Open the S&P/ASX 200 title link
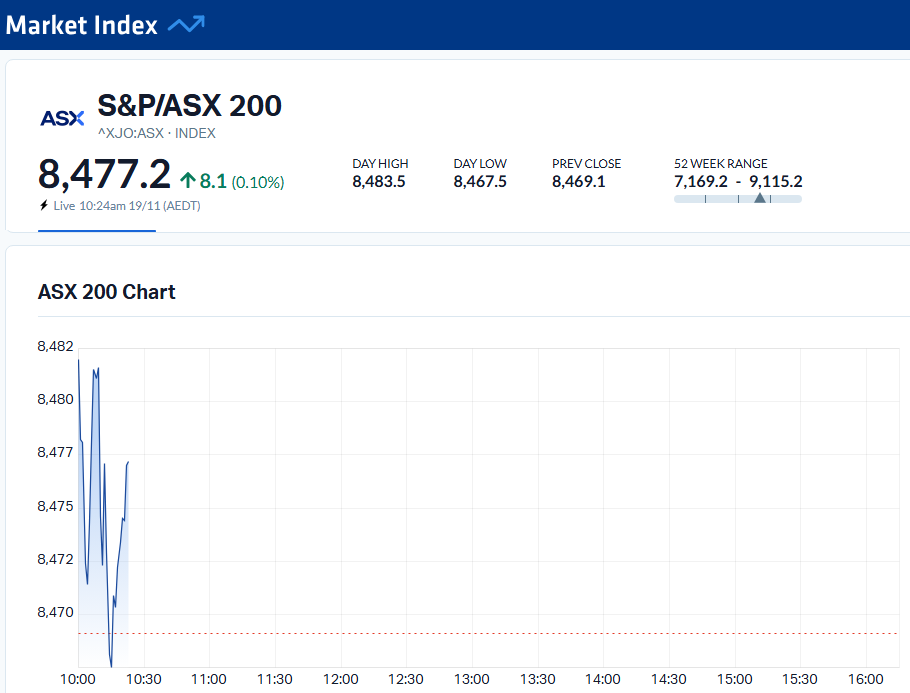 point(190,105)
